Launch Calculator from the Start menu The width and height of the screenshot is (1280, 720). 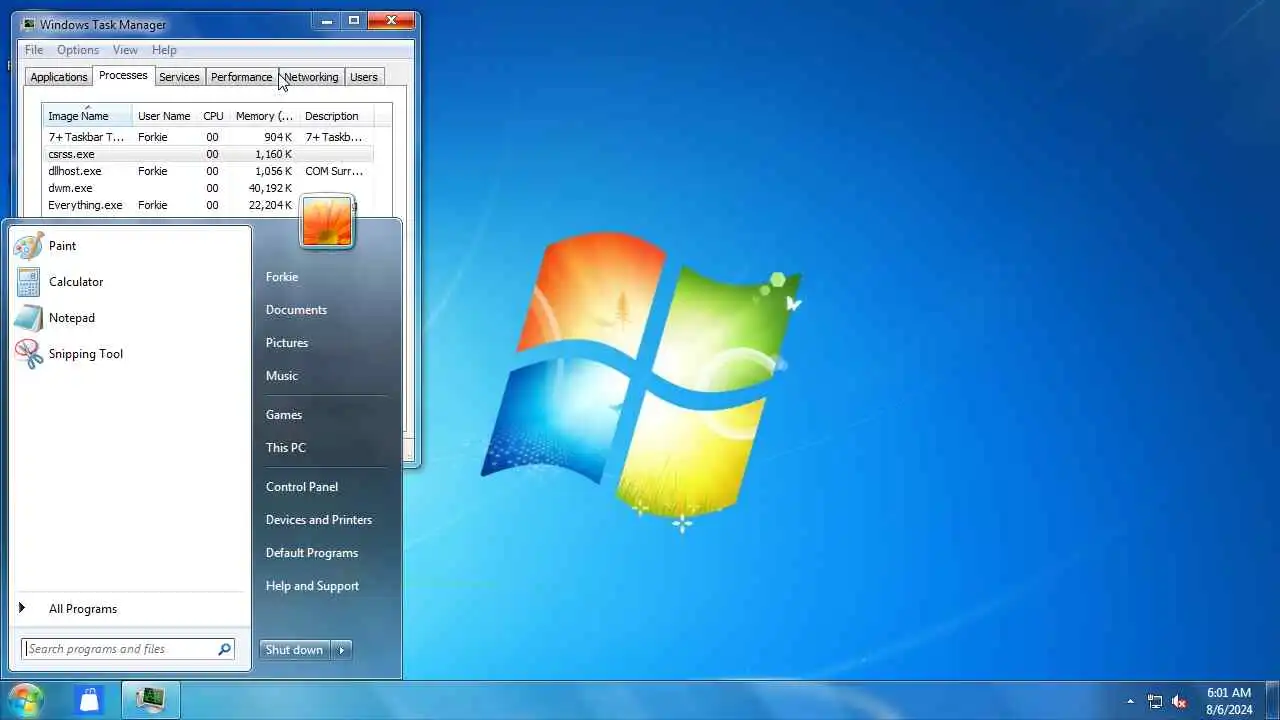pyautogui.click(x=130, y=282)
